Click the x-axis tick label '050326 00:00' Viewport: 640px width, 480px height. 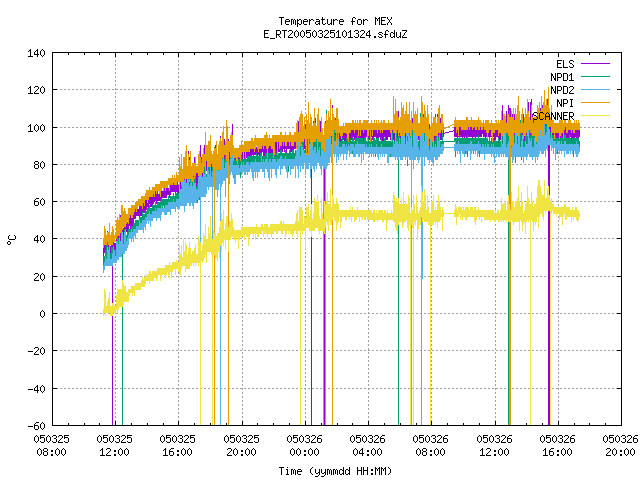pyautogui.click(x=304, y=446)
